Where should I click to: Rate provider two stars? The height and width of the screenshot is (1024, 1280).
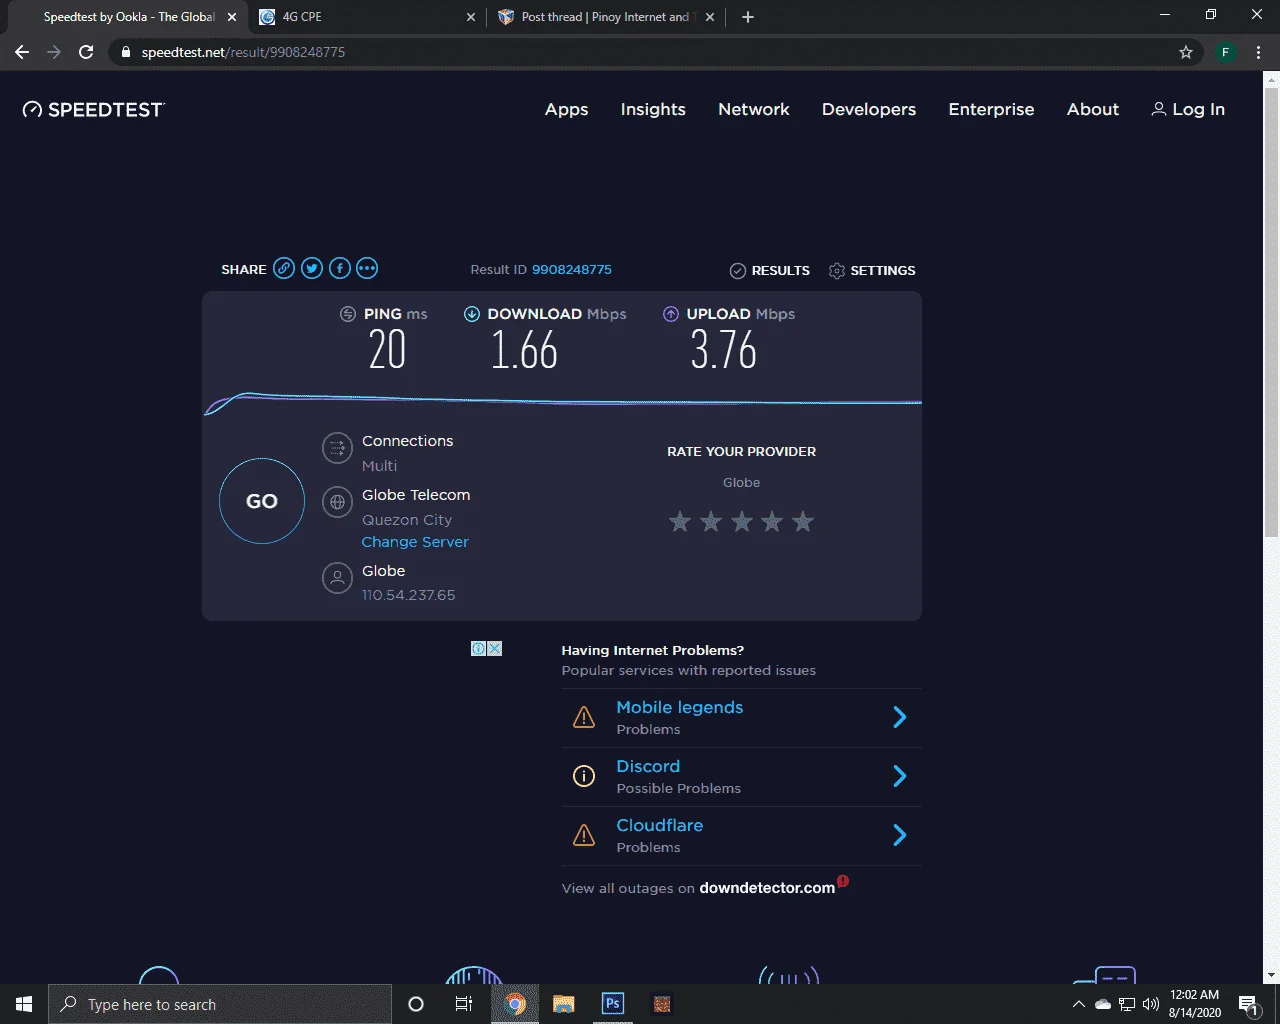coord(711,521)
